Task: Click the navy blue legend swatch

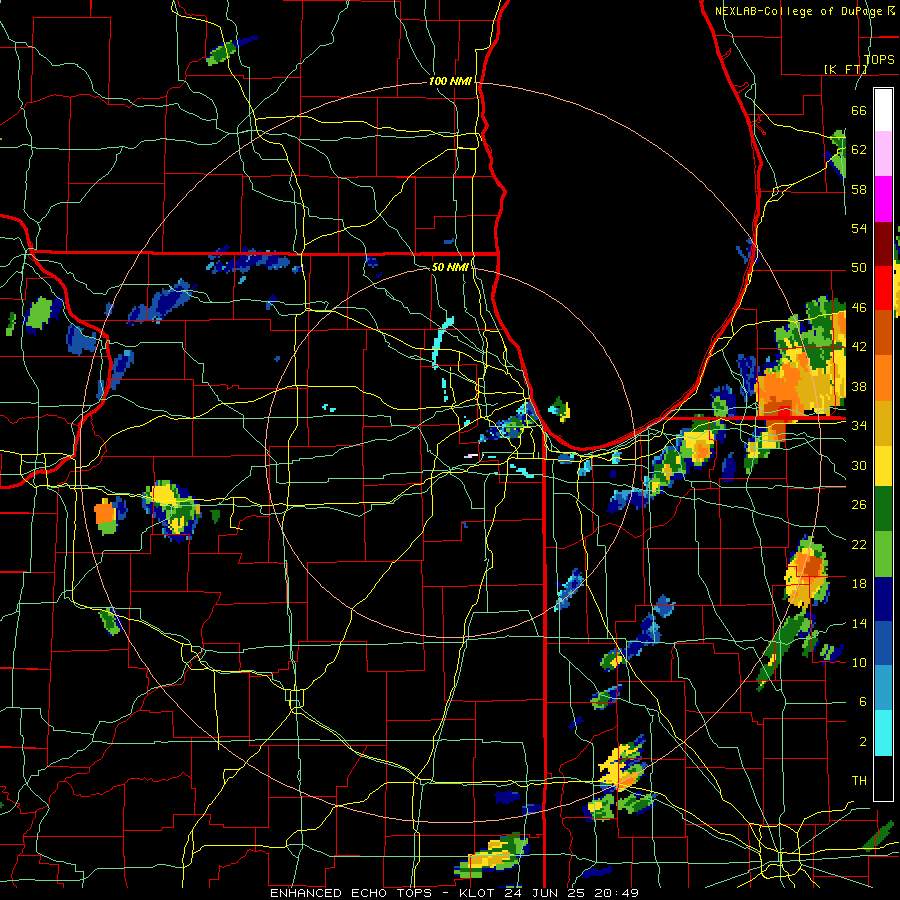Action: click(883, 599)
